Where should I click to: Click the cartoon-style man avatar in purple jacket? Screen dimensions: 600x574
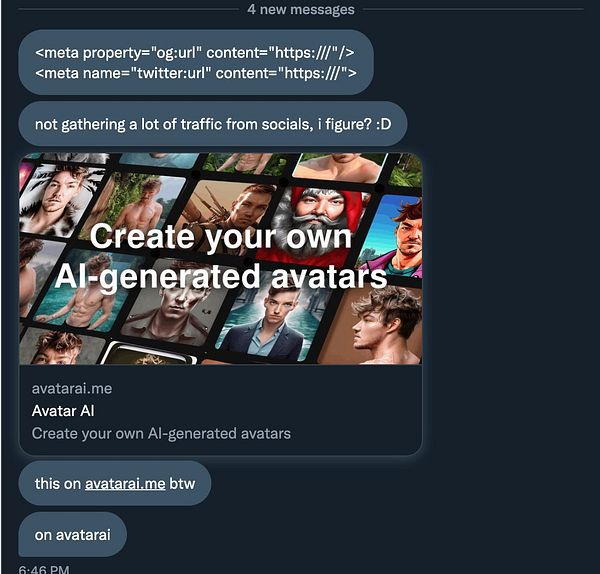pyautogui.click(x=398, y=237)
